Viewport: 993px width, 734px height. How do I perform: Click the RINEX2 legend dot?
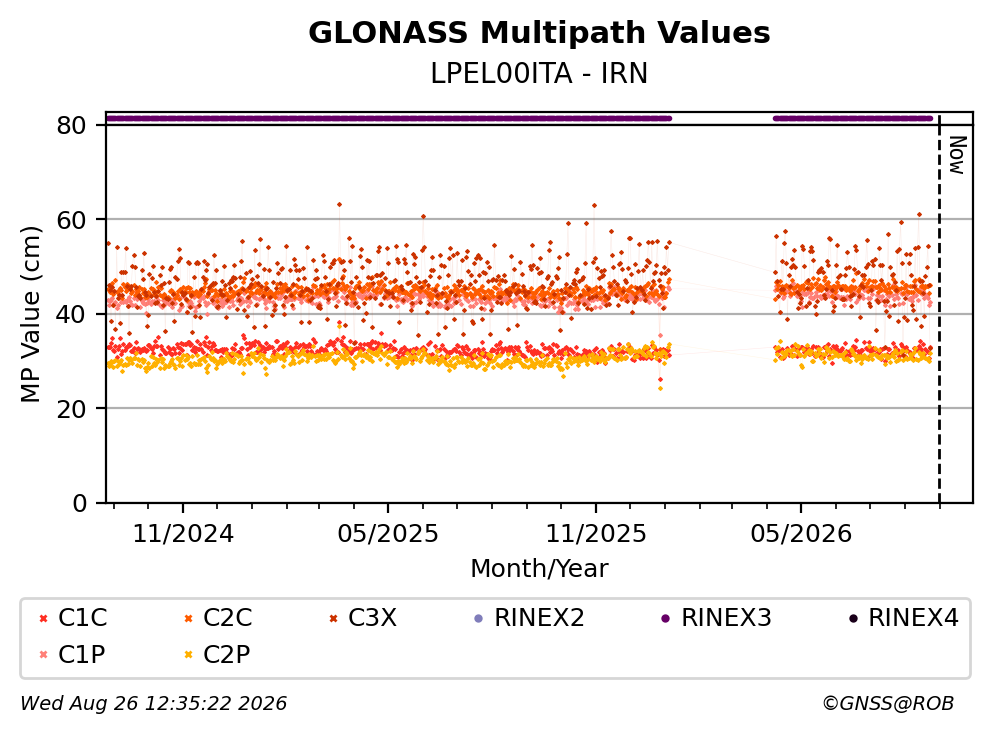(x=479, y=618)
